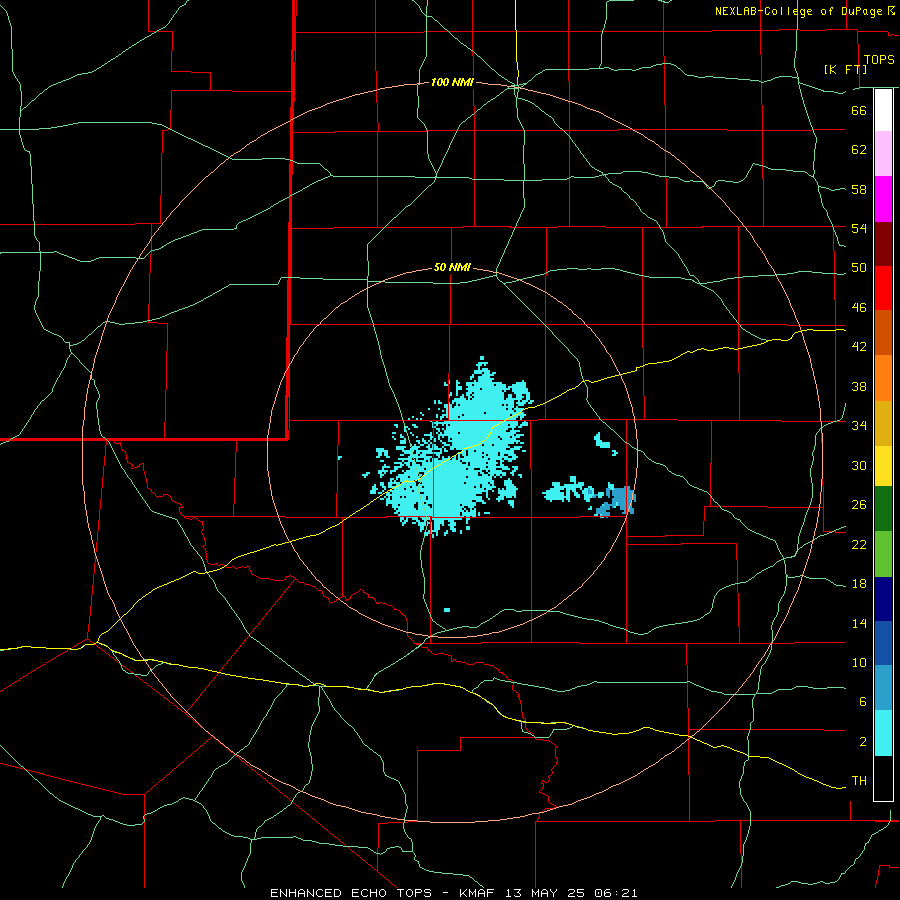900x900 pixels.
Task: Click the '10' legend value
Action: (x=859, y=662)
